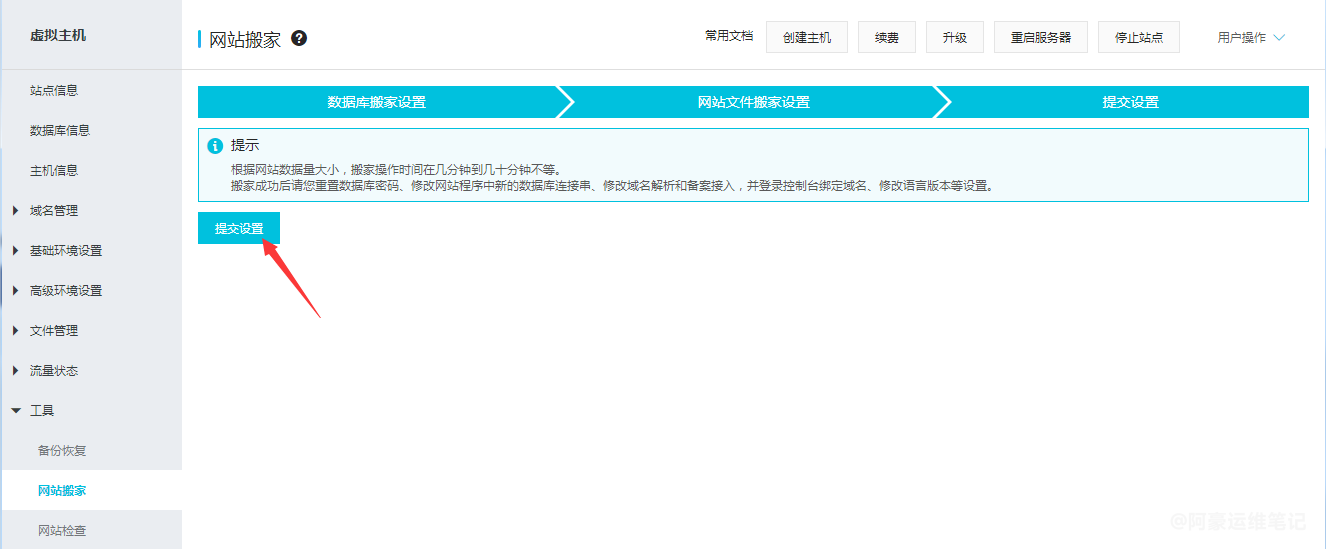Viewport: 1326px width, 549px height.
Task: Click the 创建主机 button
Action: click(x=806, y=37)
